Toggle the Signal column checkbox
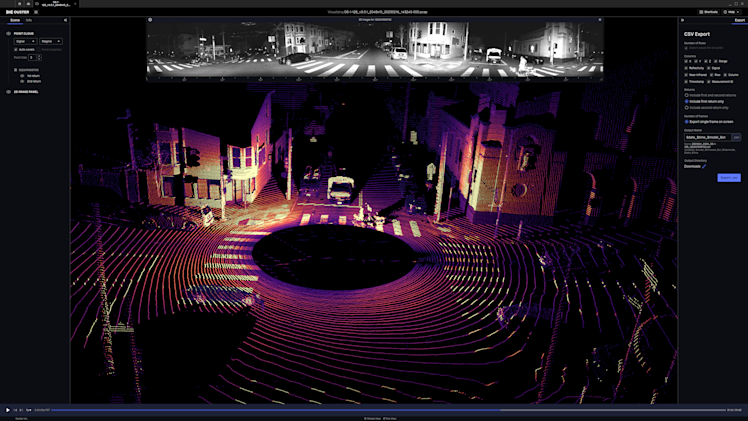Screen dimensions: 748x421 (708, 68)
